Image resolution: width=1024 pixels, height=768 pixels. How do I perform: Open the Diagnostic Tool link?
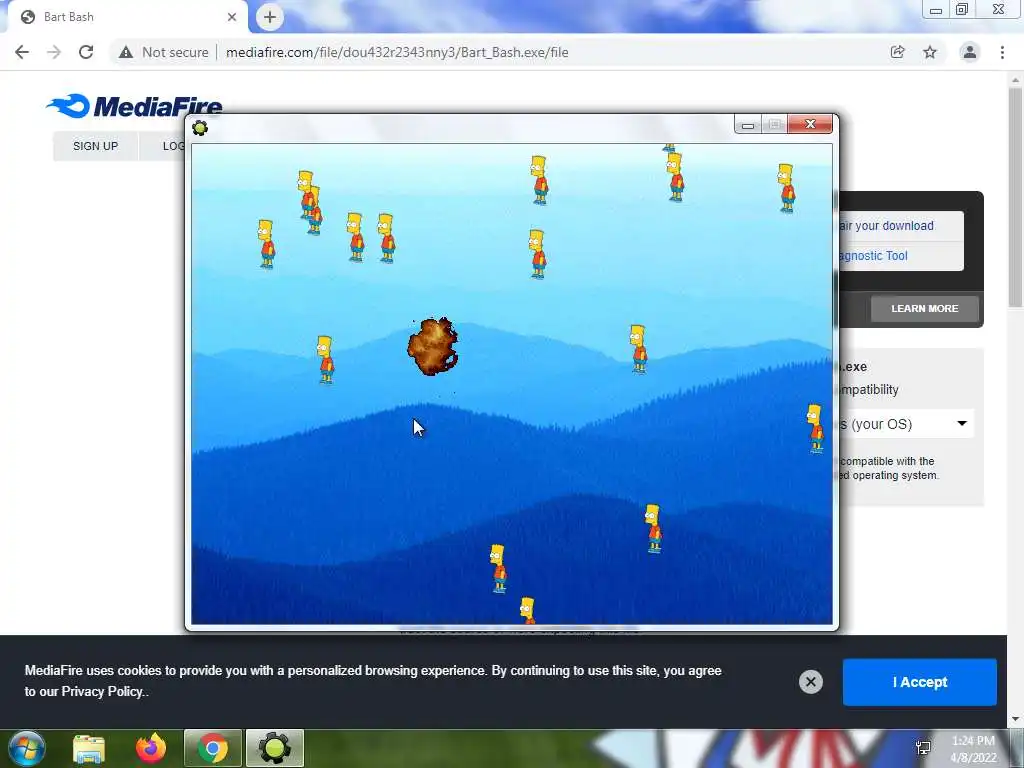[873, 256]
